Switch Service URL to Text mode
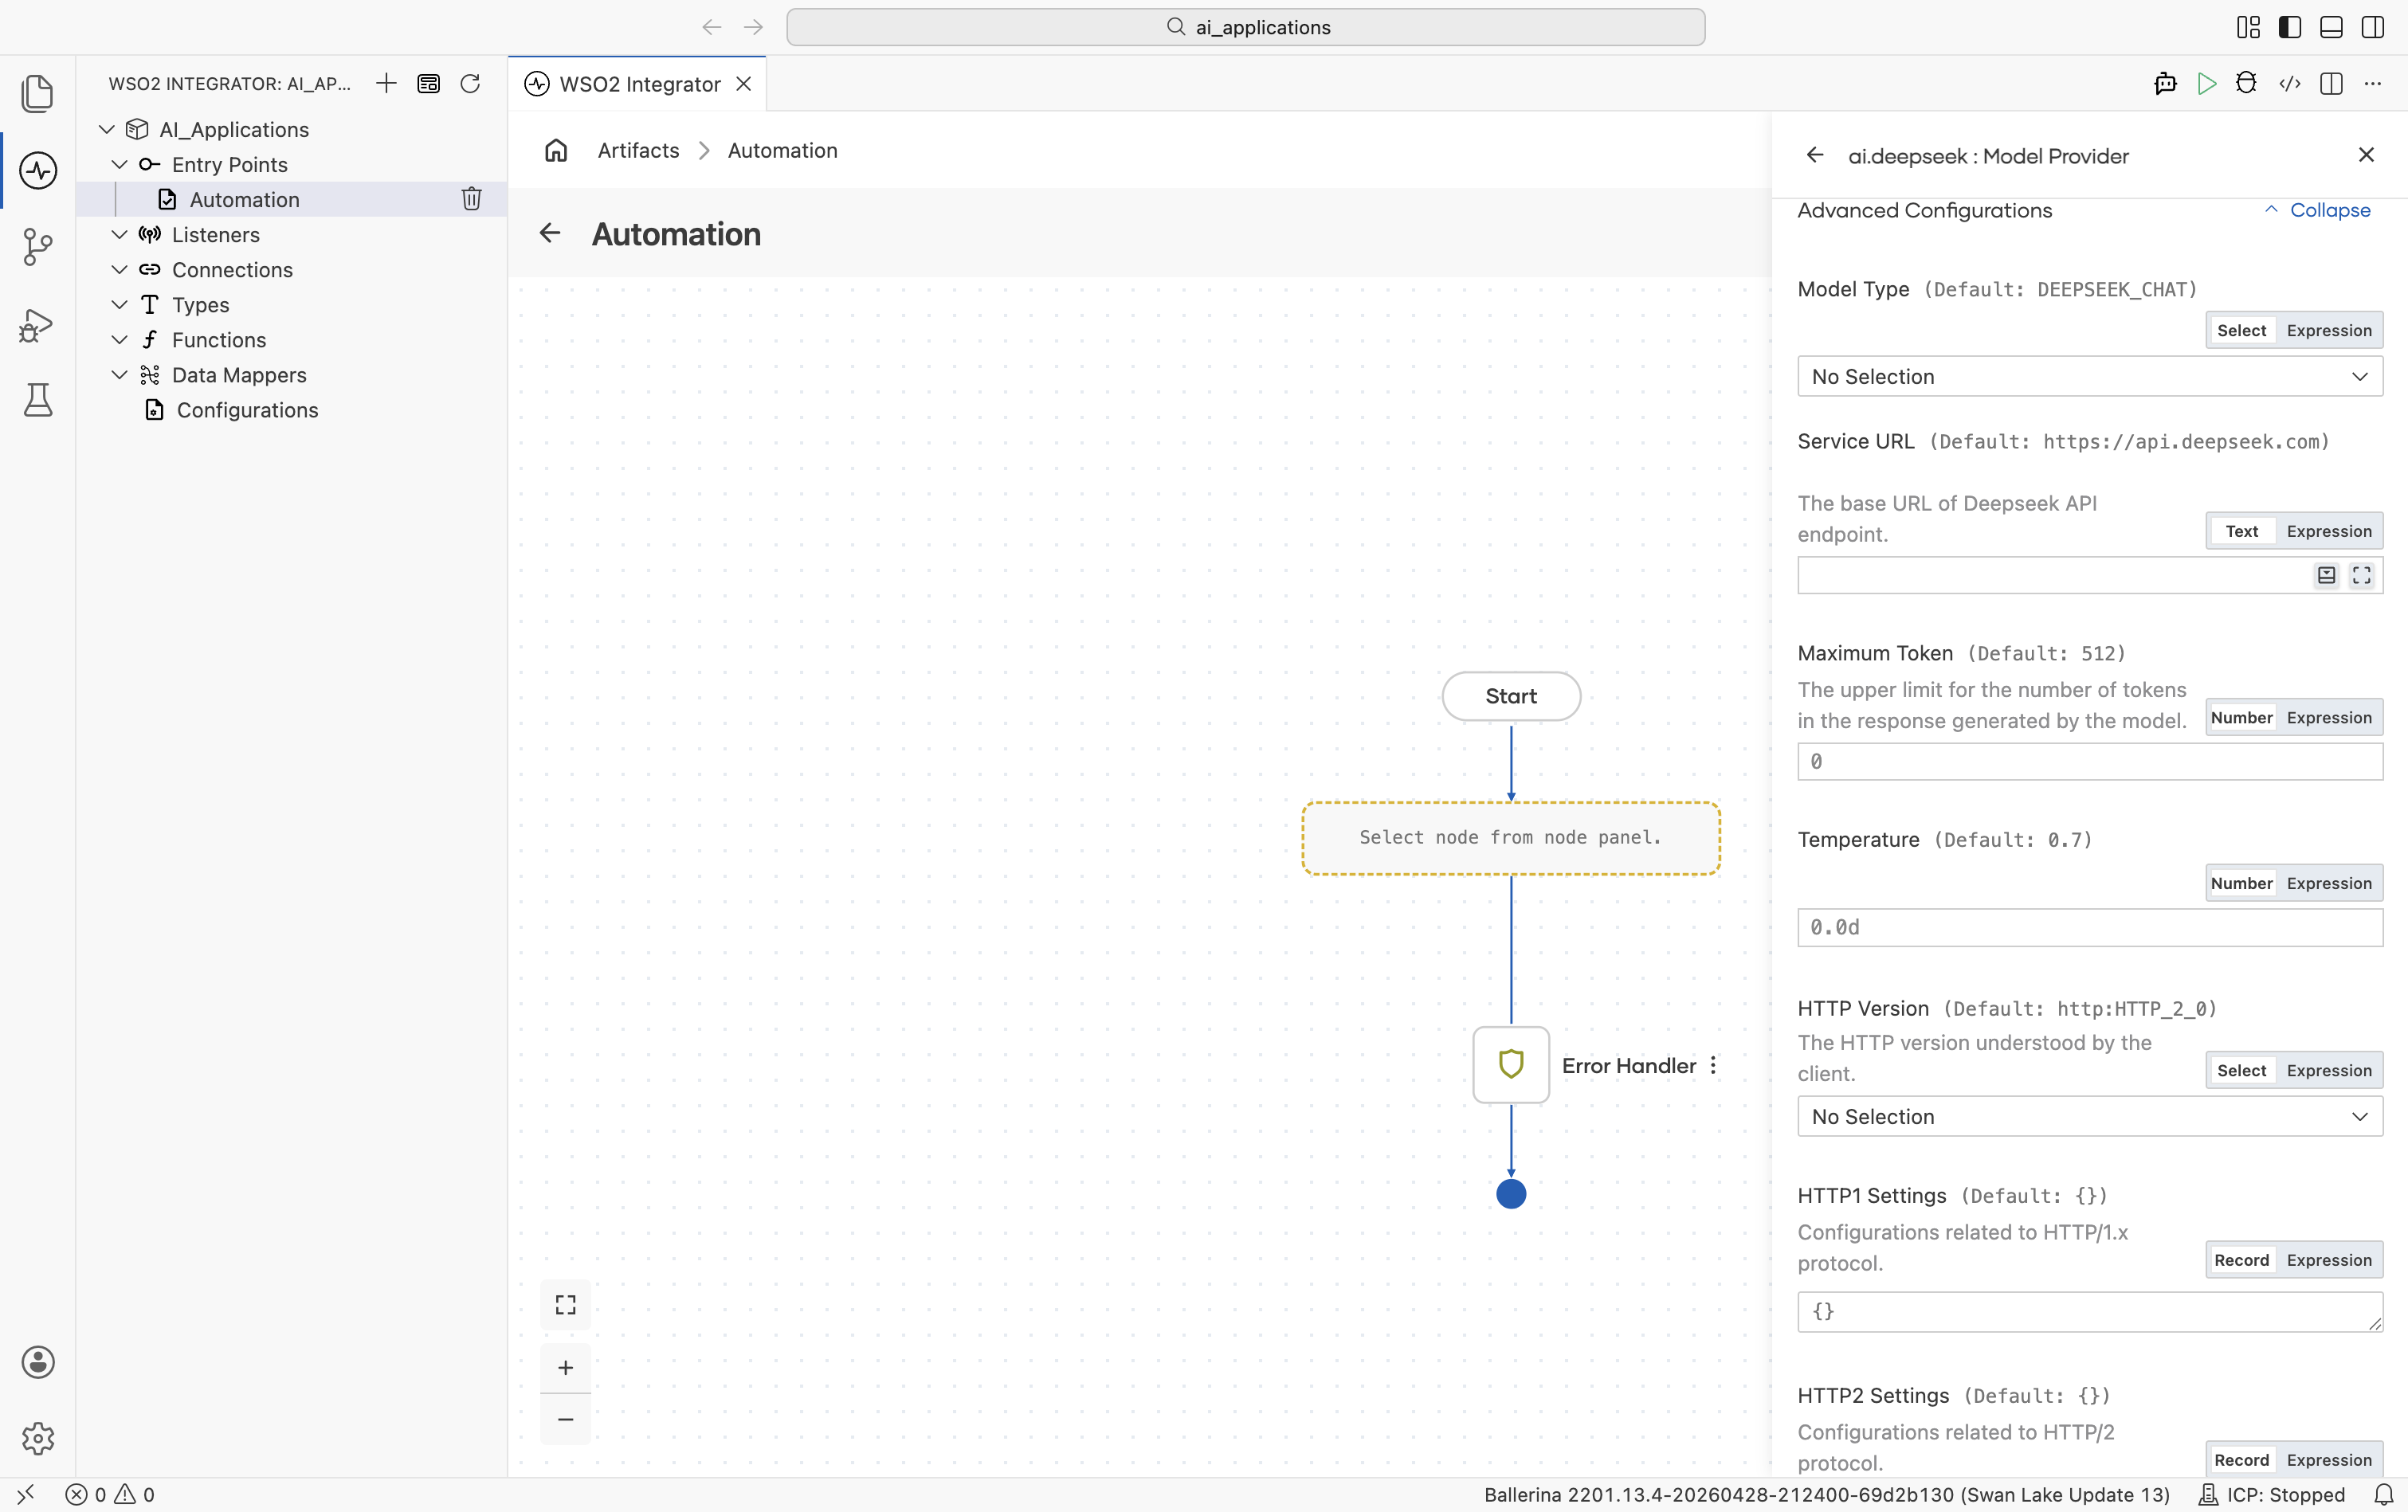This screenshot has width=2408, height=1512. [2241, 531]
